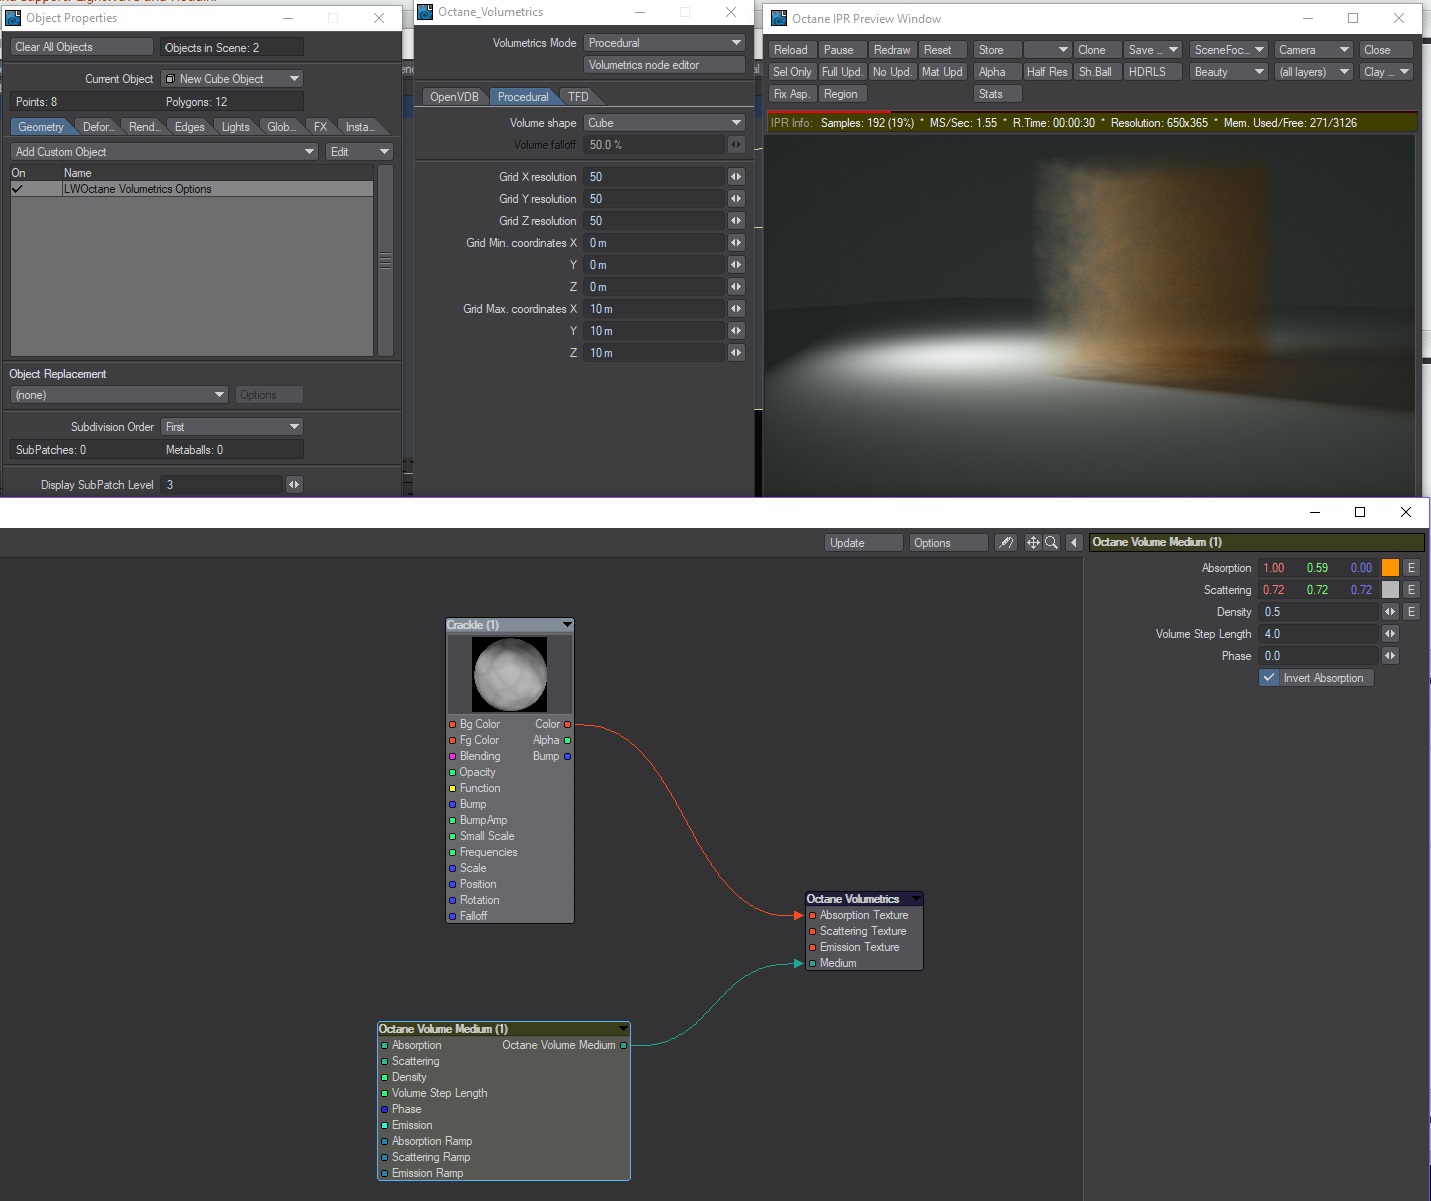Screen dimensions: 1431x1201
Task: Open the Edges tab in Object Properties
Action: pos(189,127)
